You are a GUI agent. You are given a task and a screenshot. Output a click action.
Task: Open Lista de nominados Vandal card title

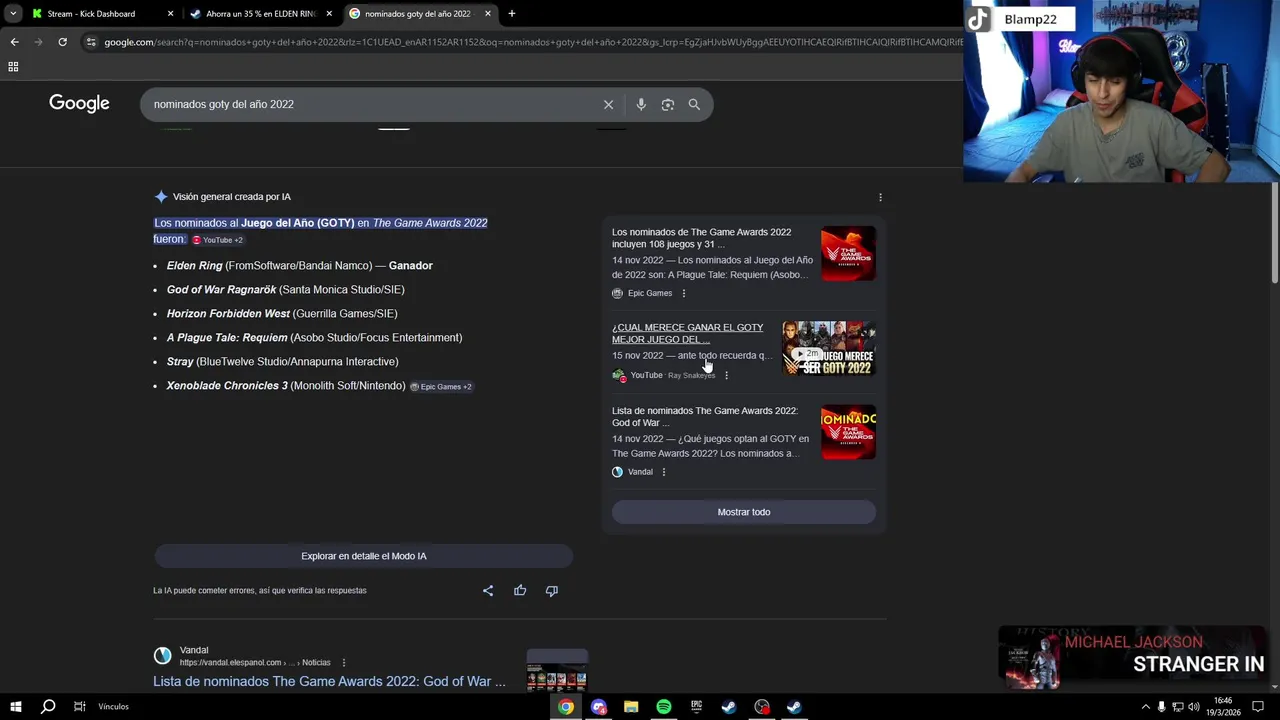click(705, 417)
